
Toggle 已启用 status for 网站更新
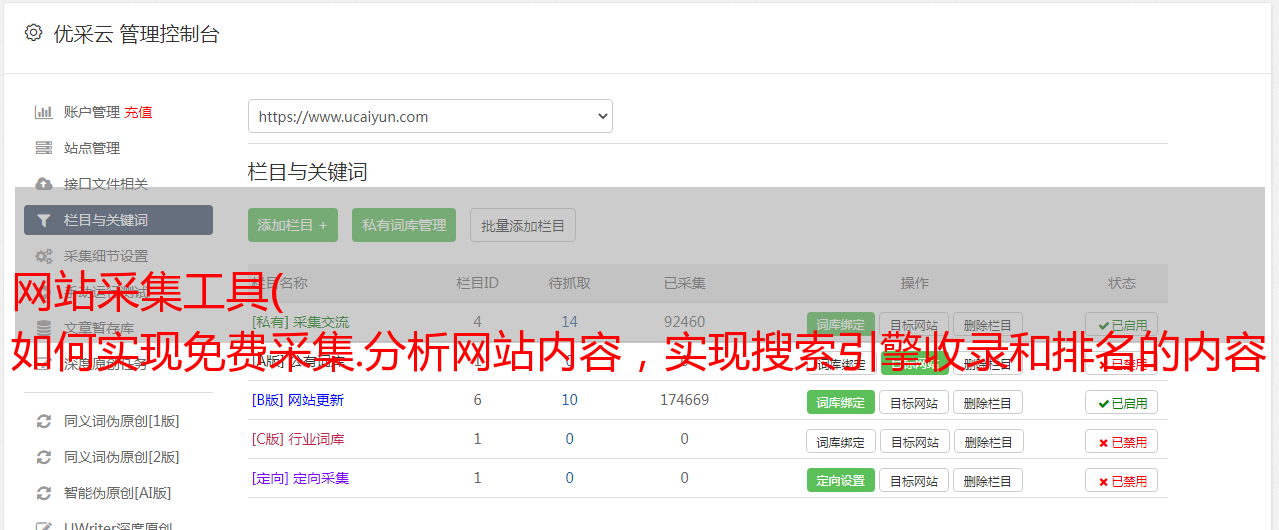pos(1122,402)
